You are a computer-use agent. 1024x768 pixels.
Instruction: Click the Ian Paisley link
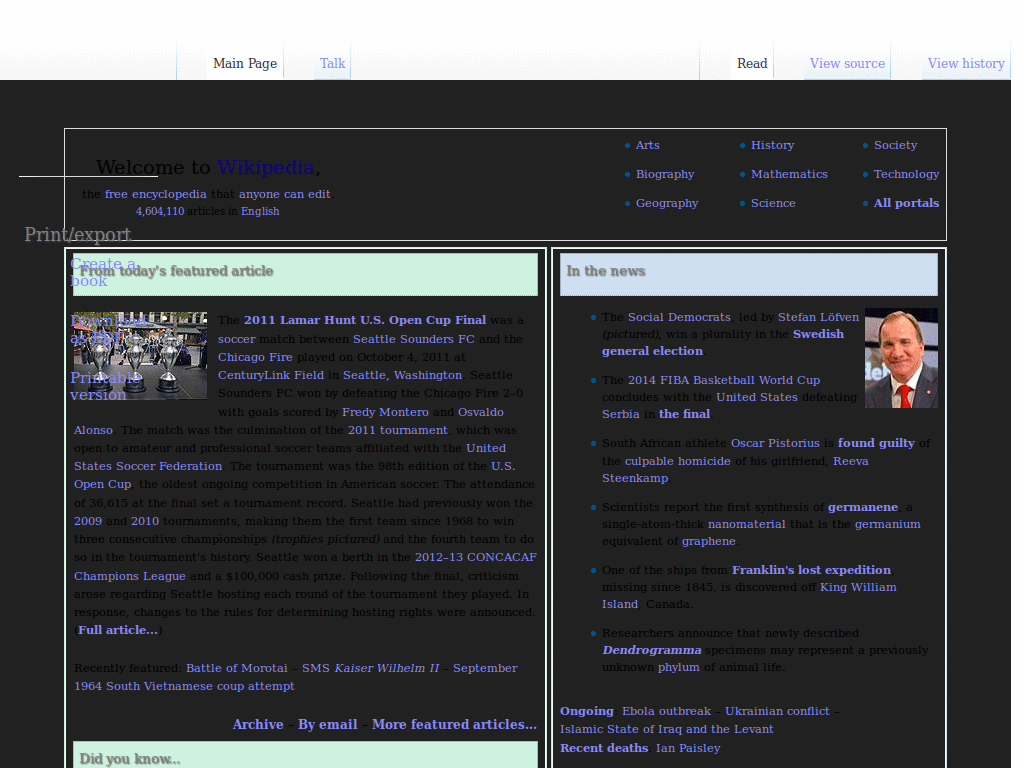click(x=688, y=748)
